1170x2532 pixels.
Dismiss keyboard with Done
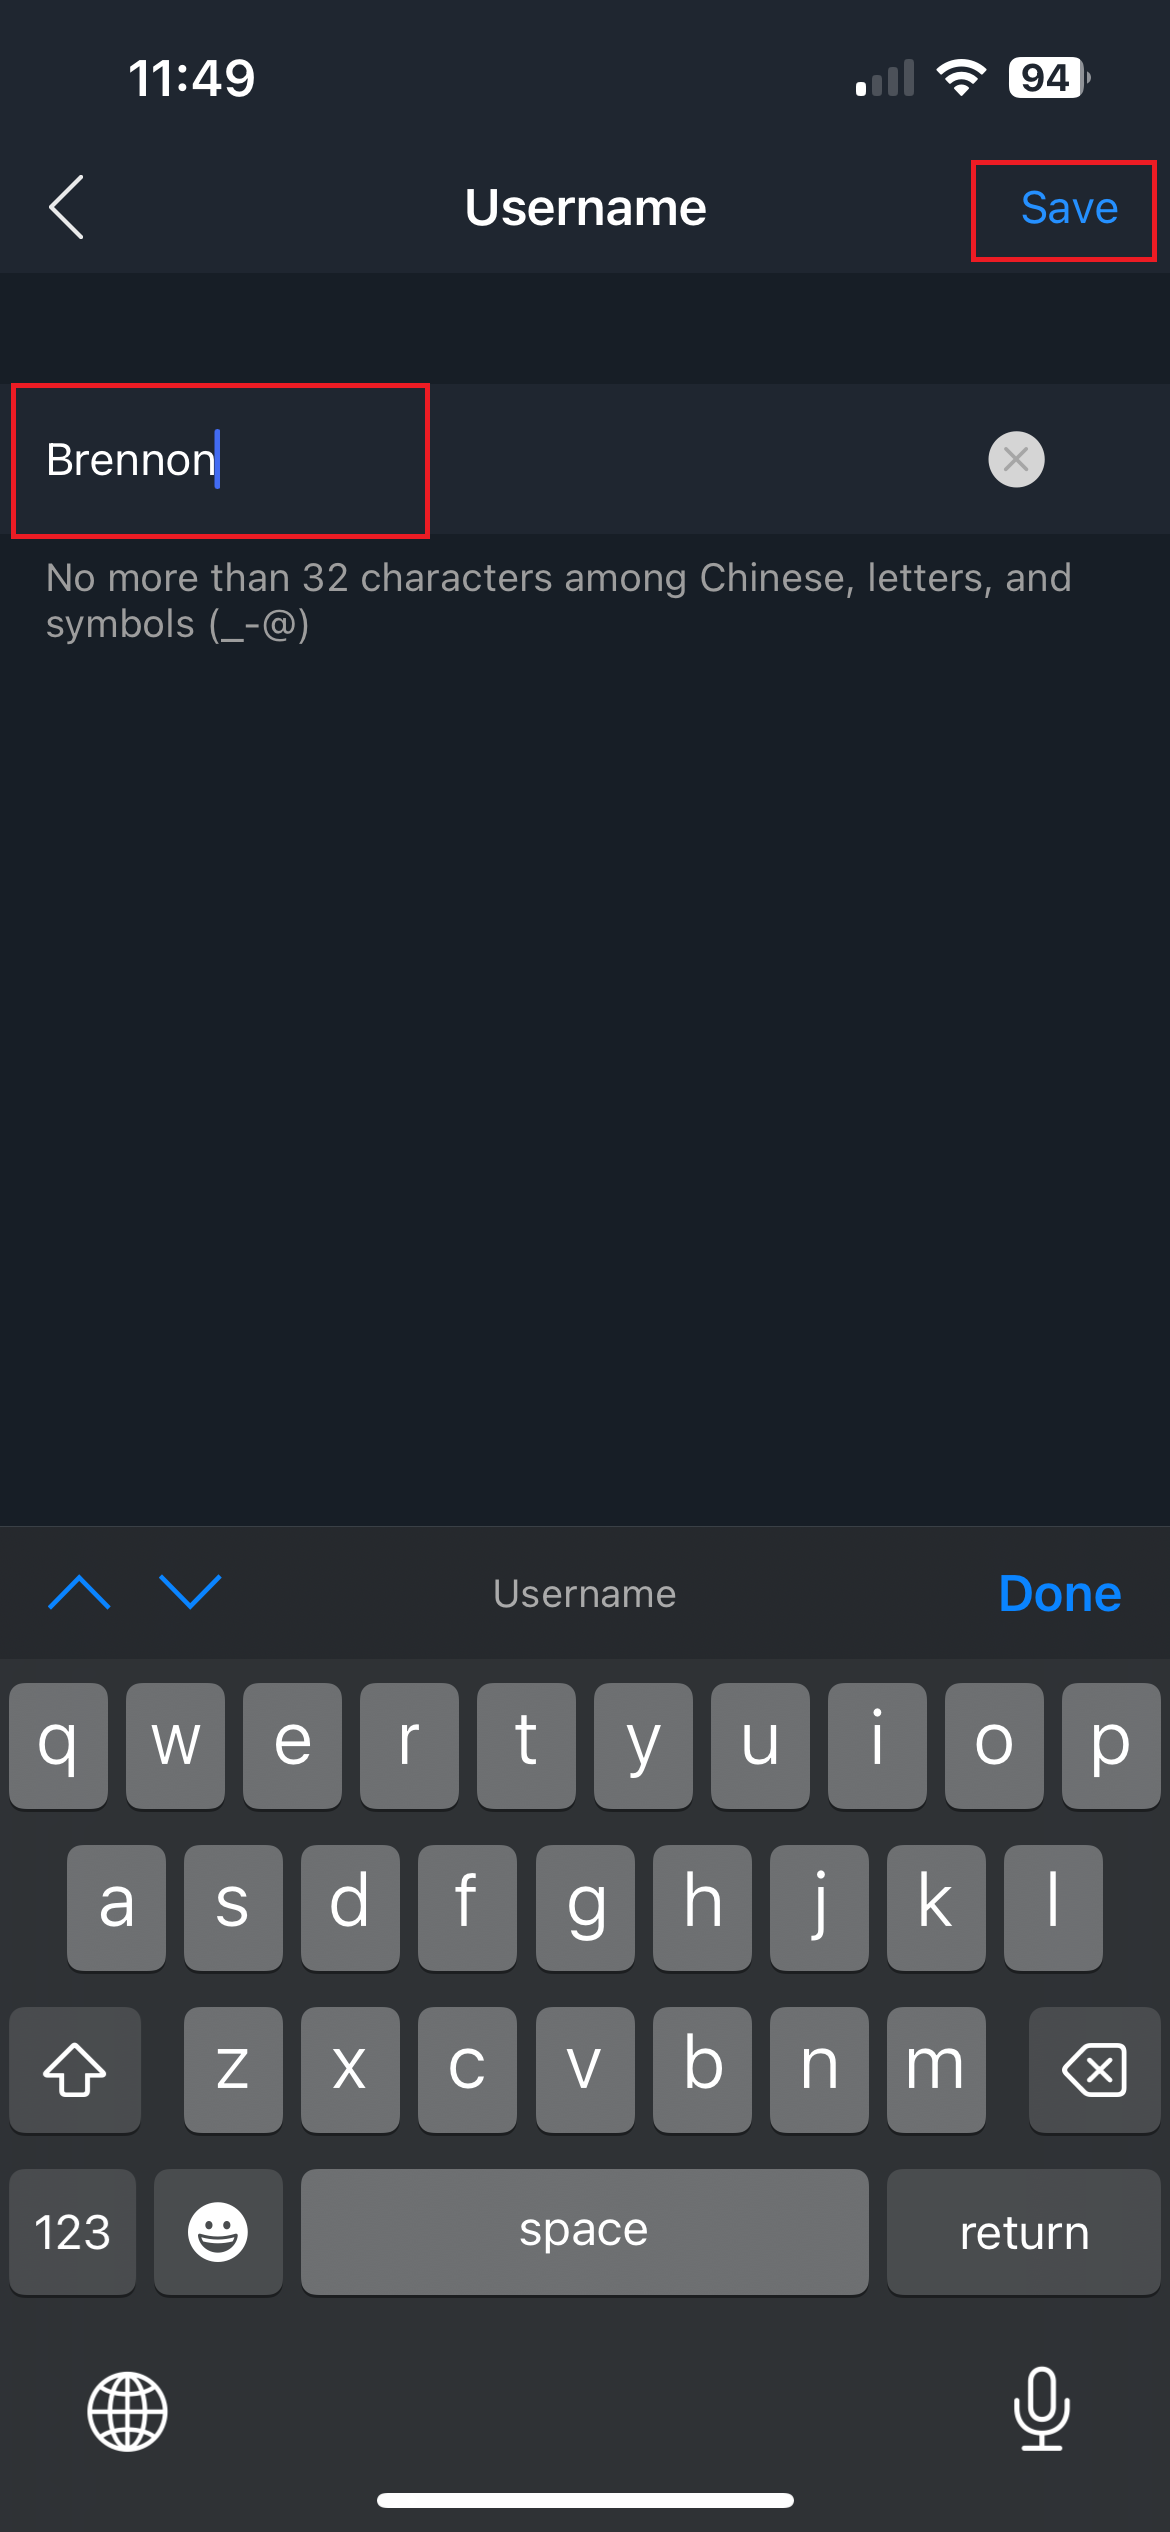click(x=1060, y=1593)
